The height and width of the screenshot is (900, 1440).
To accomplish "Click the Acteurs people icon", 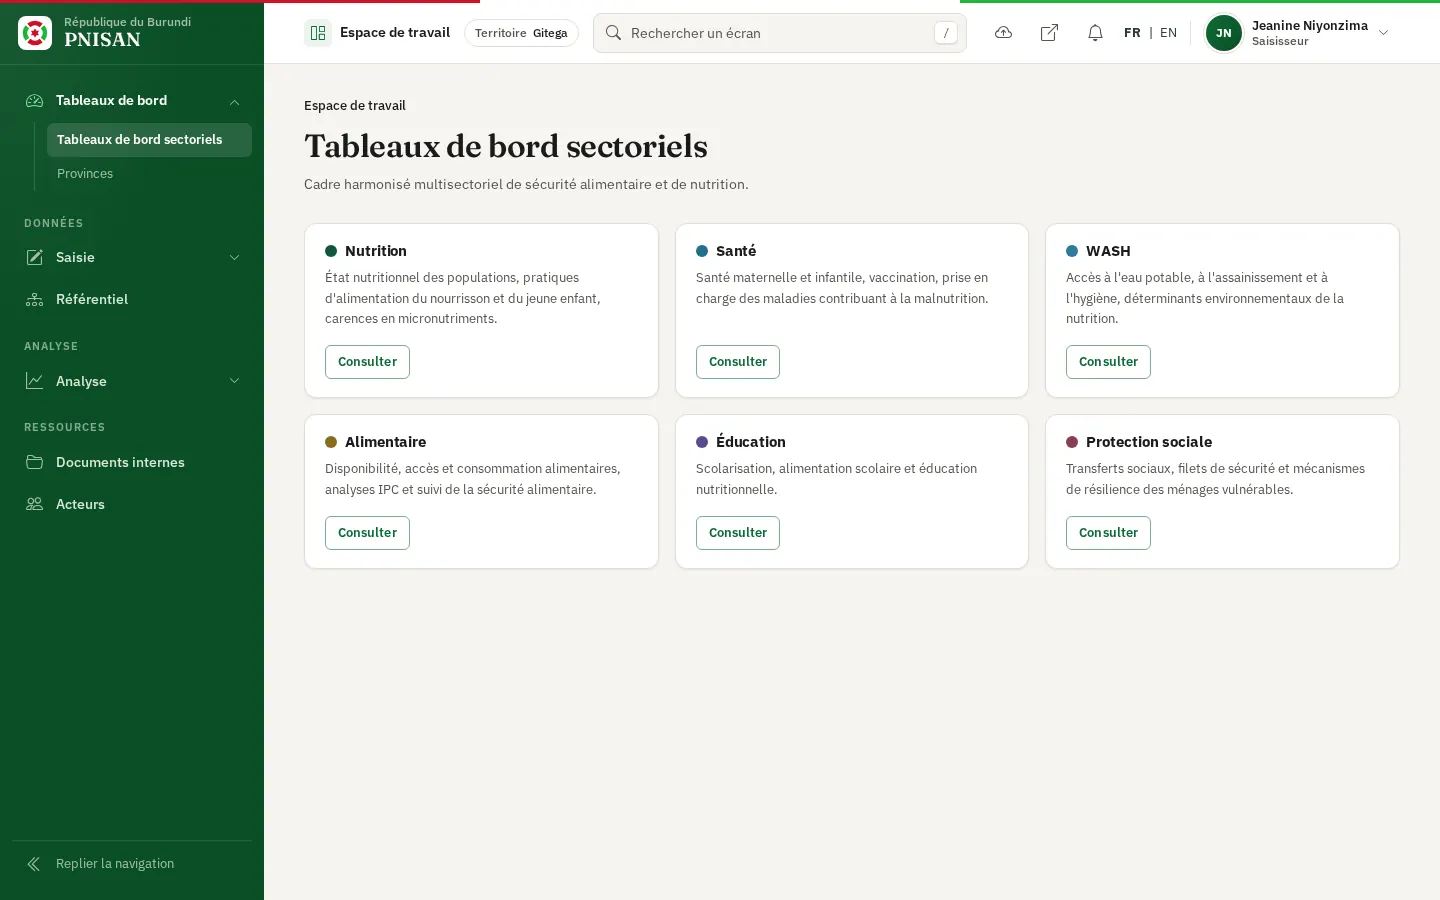I will pos(35,504).
